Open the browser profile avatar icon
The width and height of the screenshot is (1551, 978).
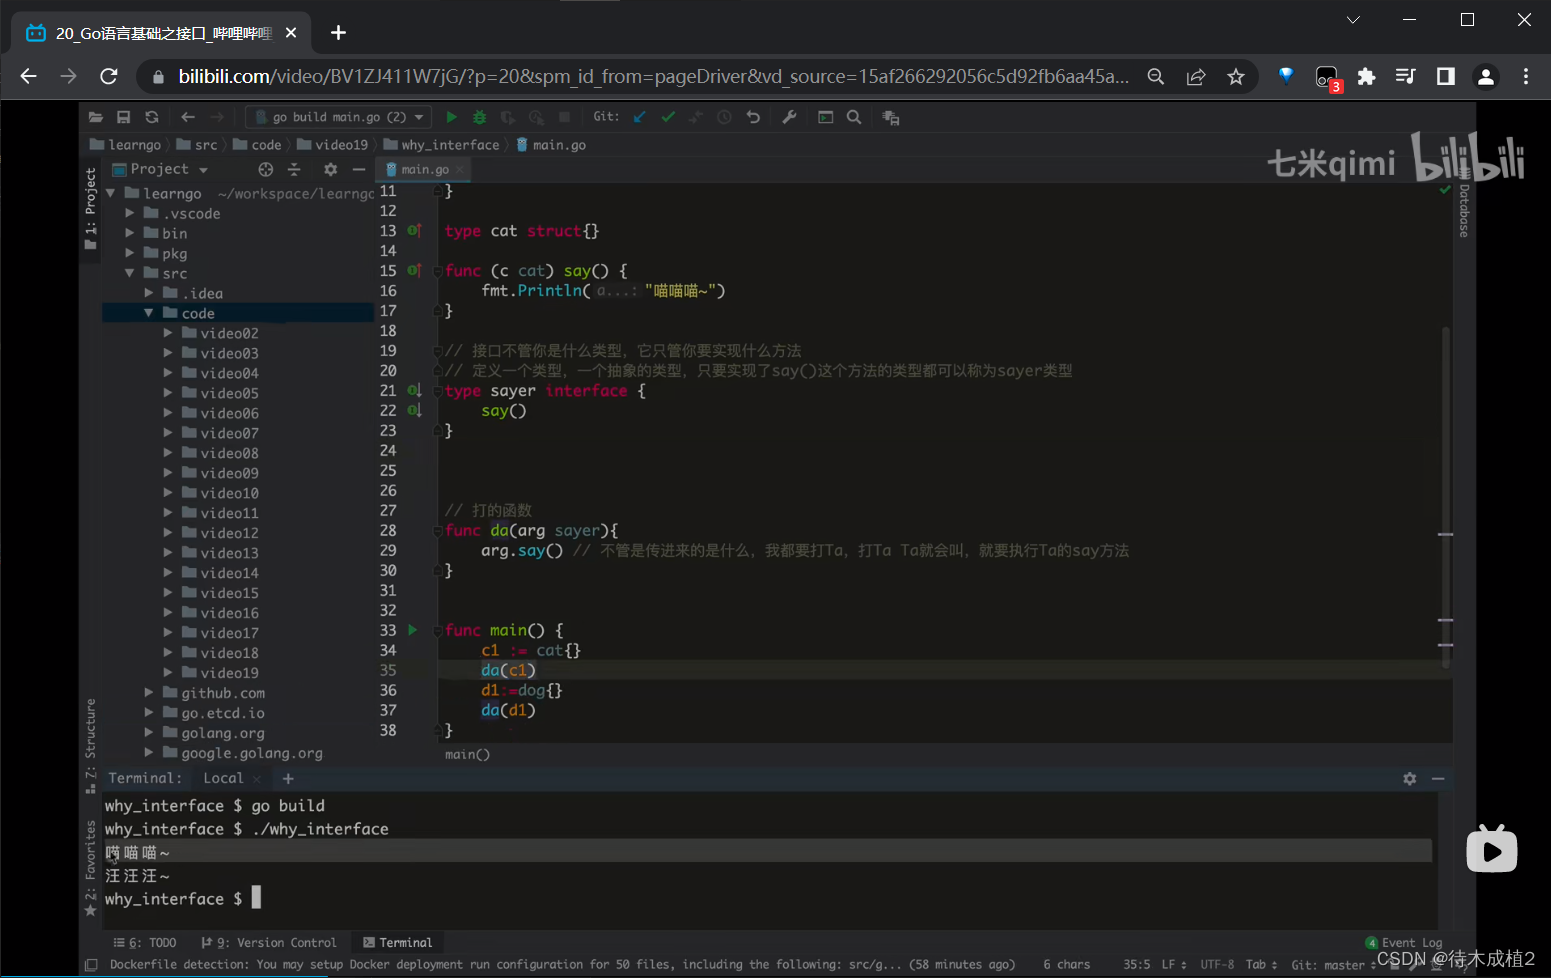1486,76
